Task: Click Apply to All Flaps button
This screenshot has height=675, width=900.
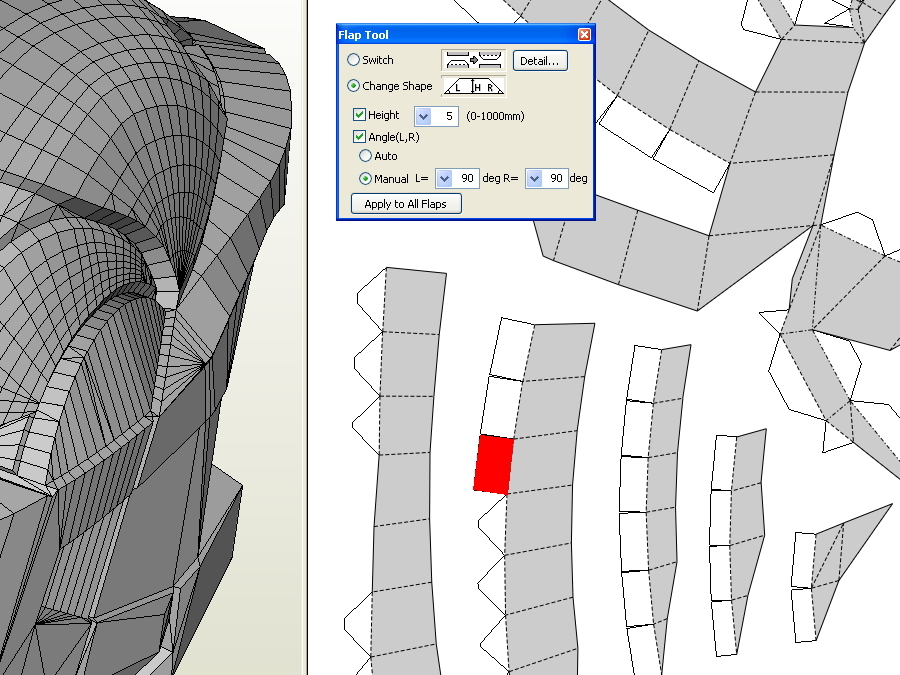Action: pos(406,204)
